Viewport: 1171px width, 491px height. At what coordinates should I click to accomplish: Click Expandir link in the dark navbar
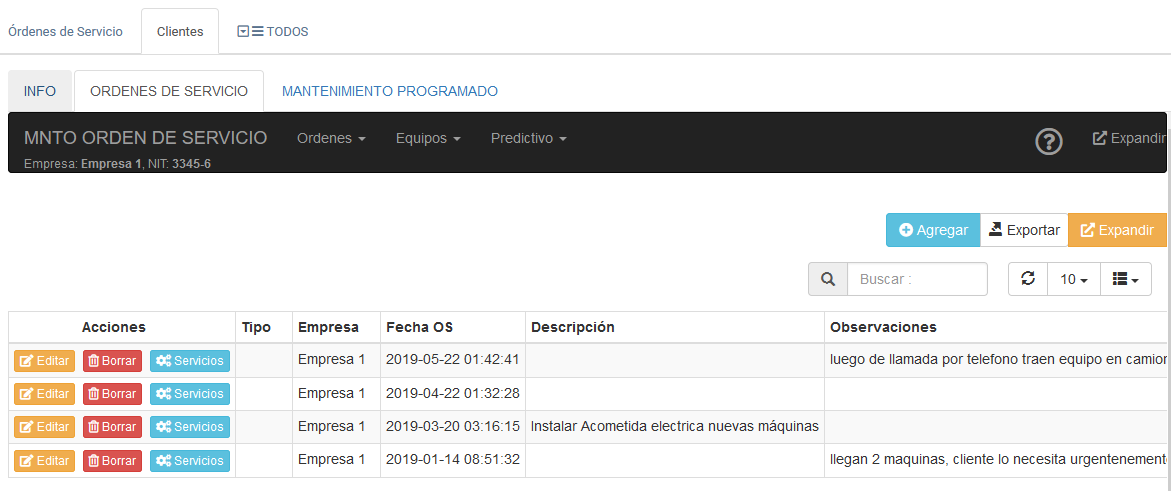click(x=1130, y=138)
